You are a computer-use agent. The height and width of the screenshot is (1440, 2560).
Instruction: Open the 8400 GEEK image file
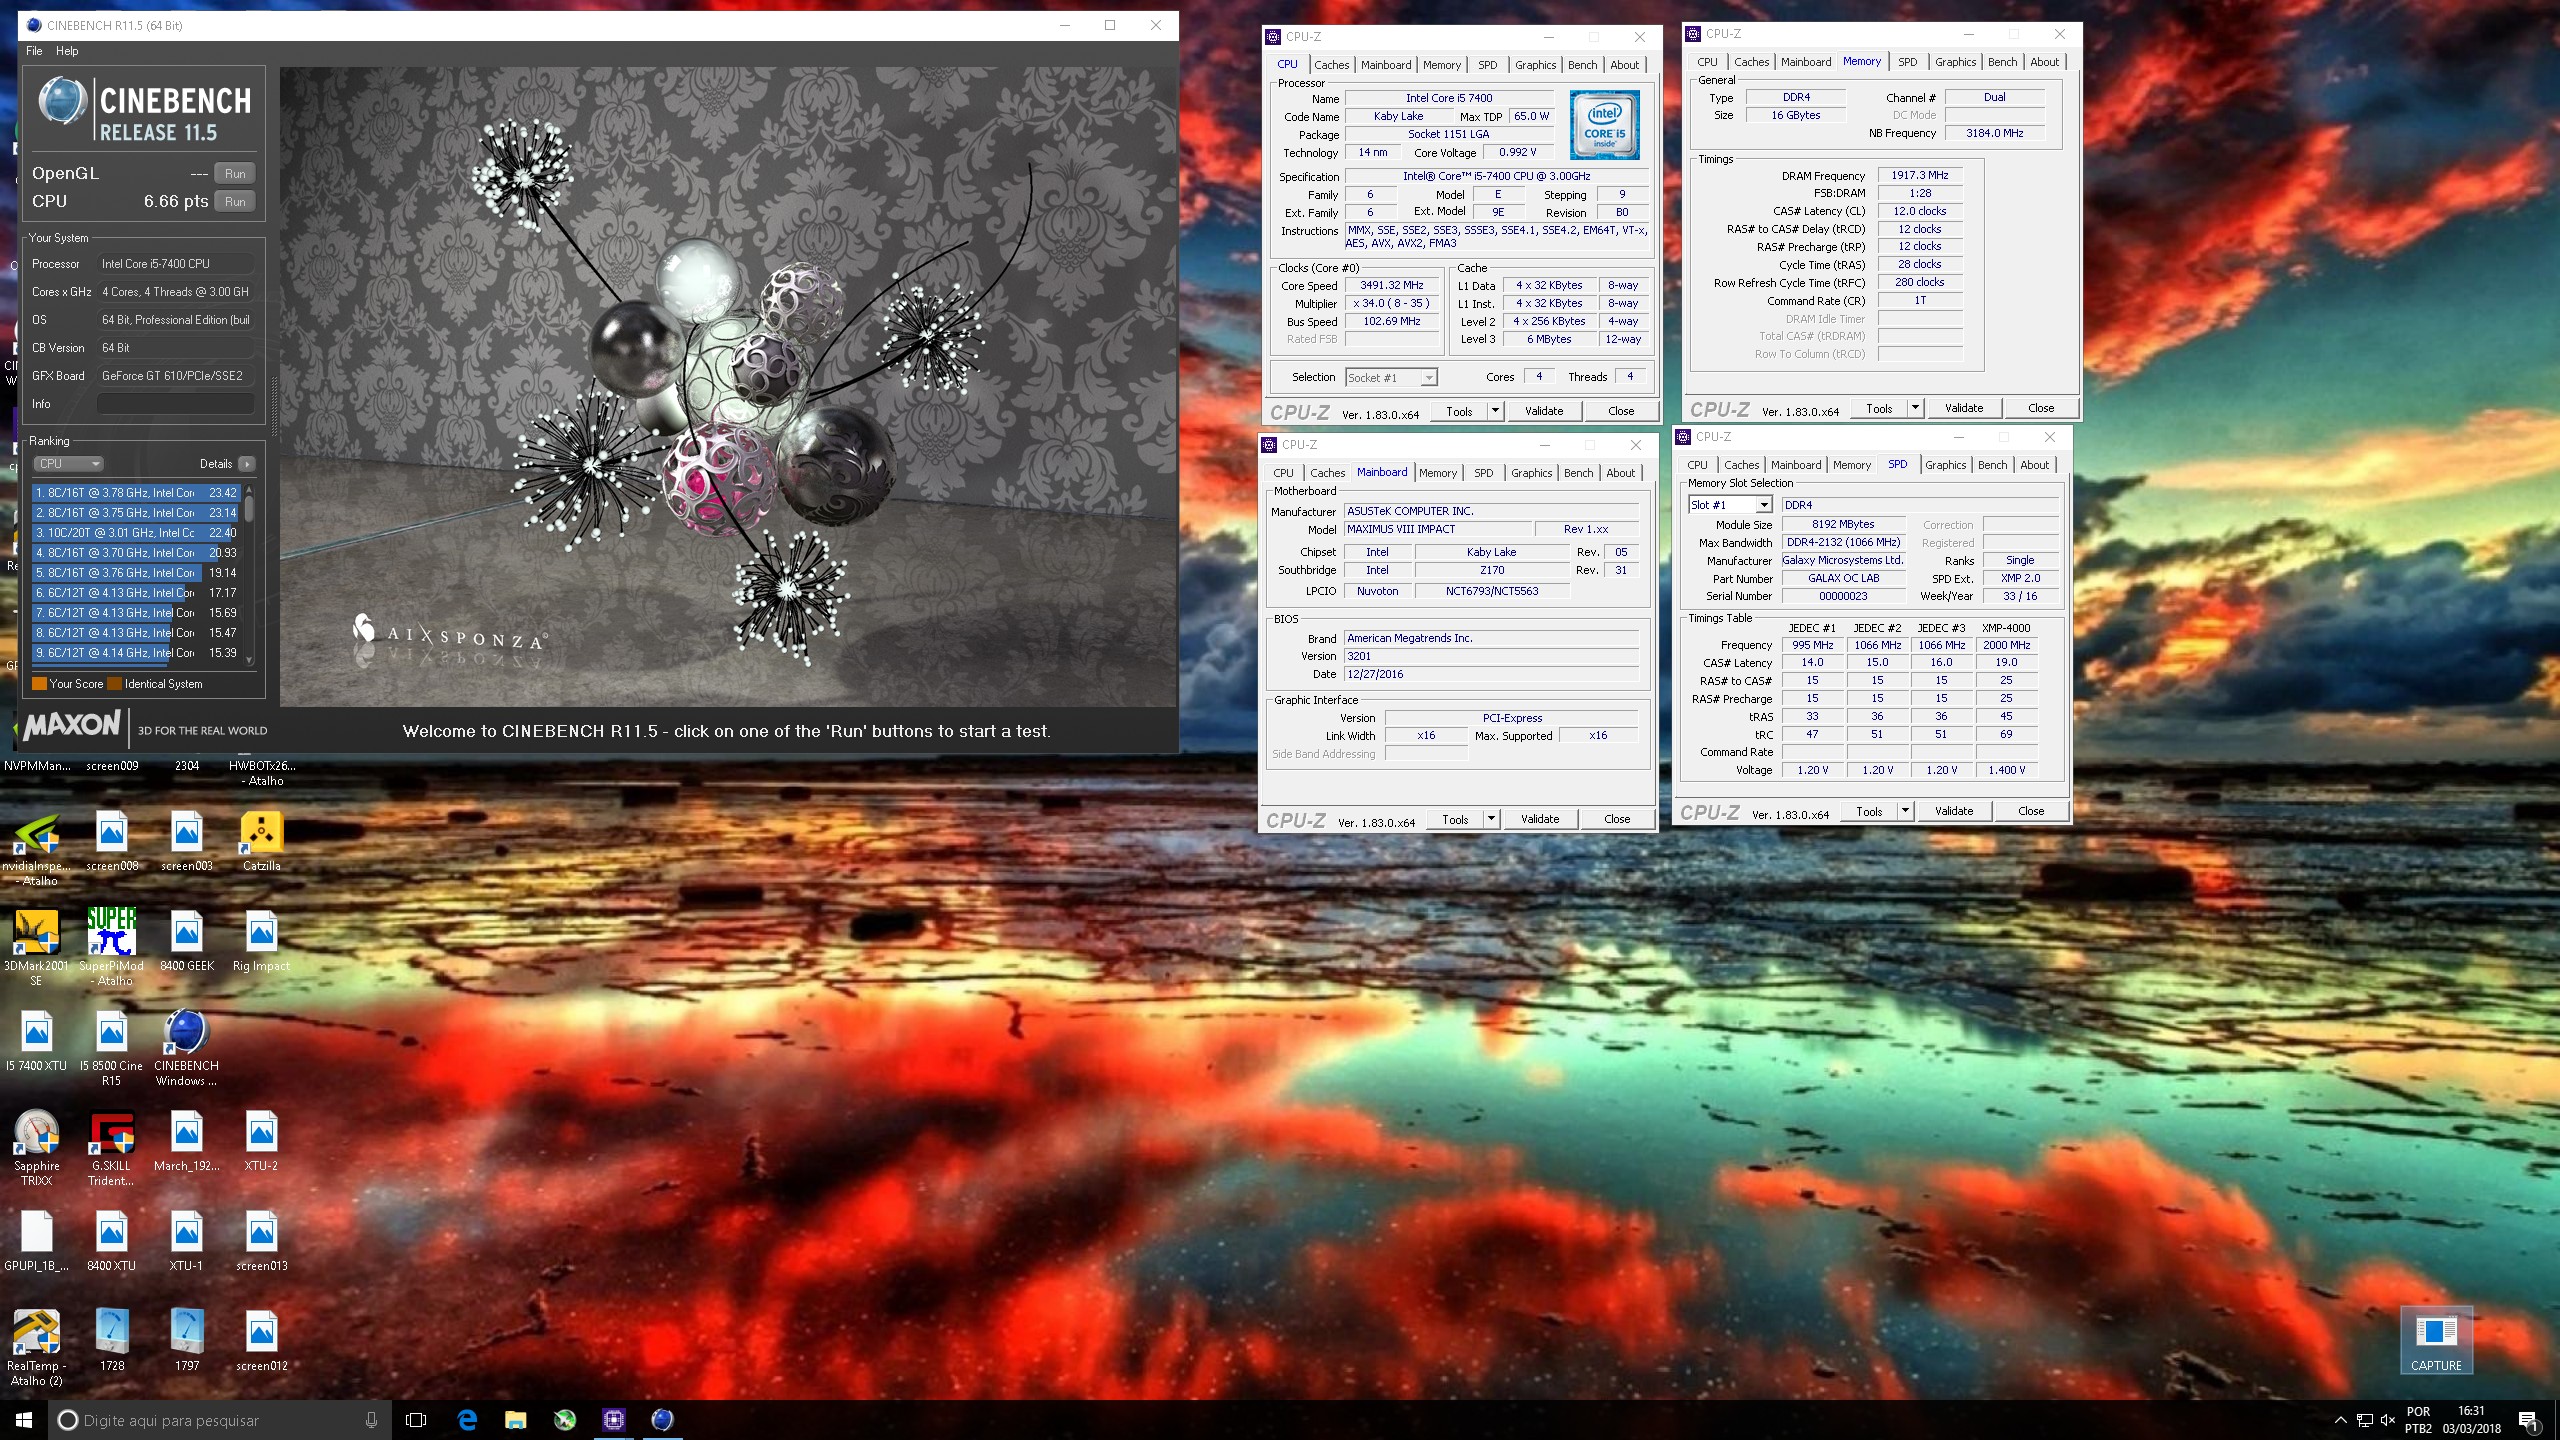coord(187,932)
